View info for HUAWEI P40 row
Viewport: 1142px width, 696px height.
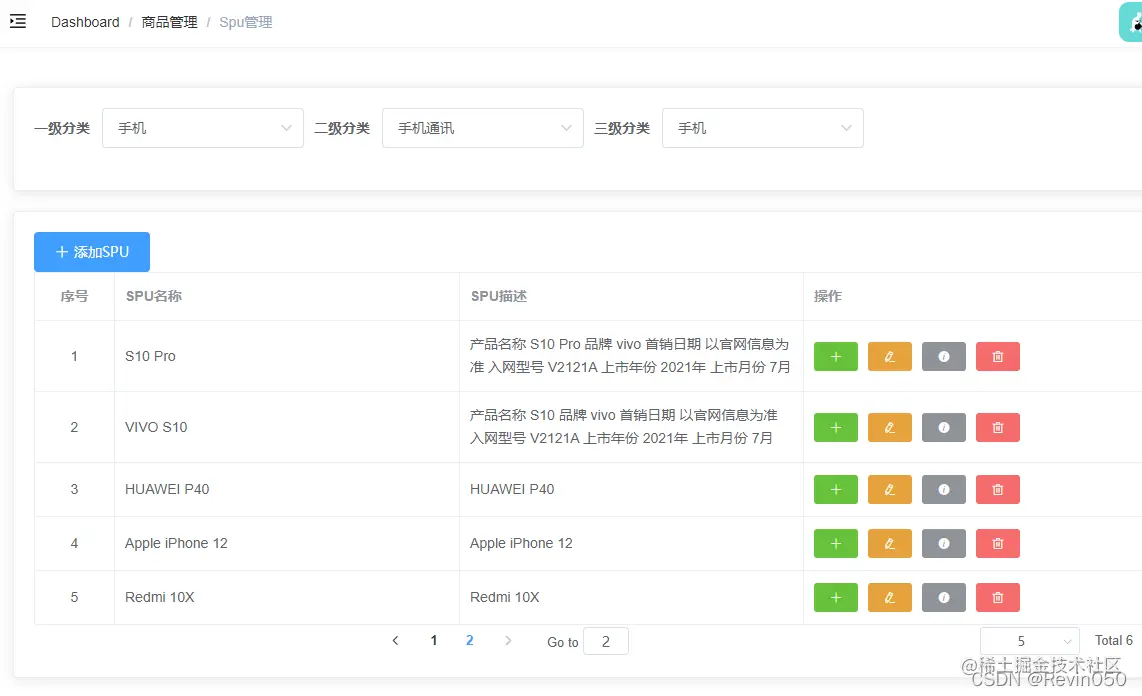(x=943, y=489)
